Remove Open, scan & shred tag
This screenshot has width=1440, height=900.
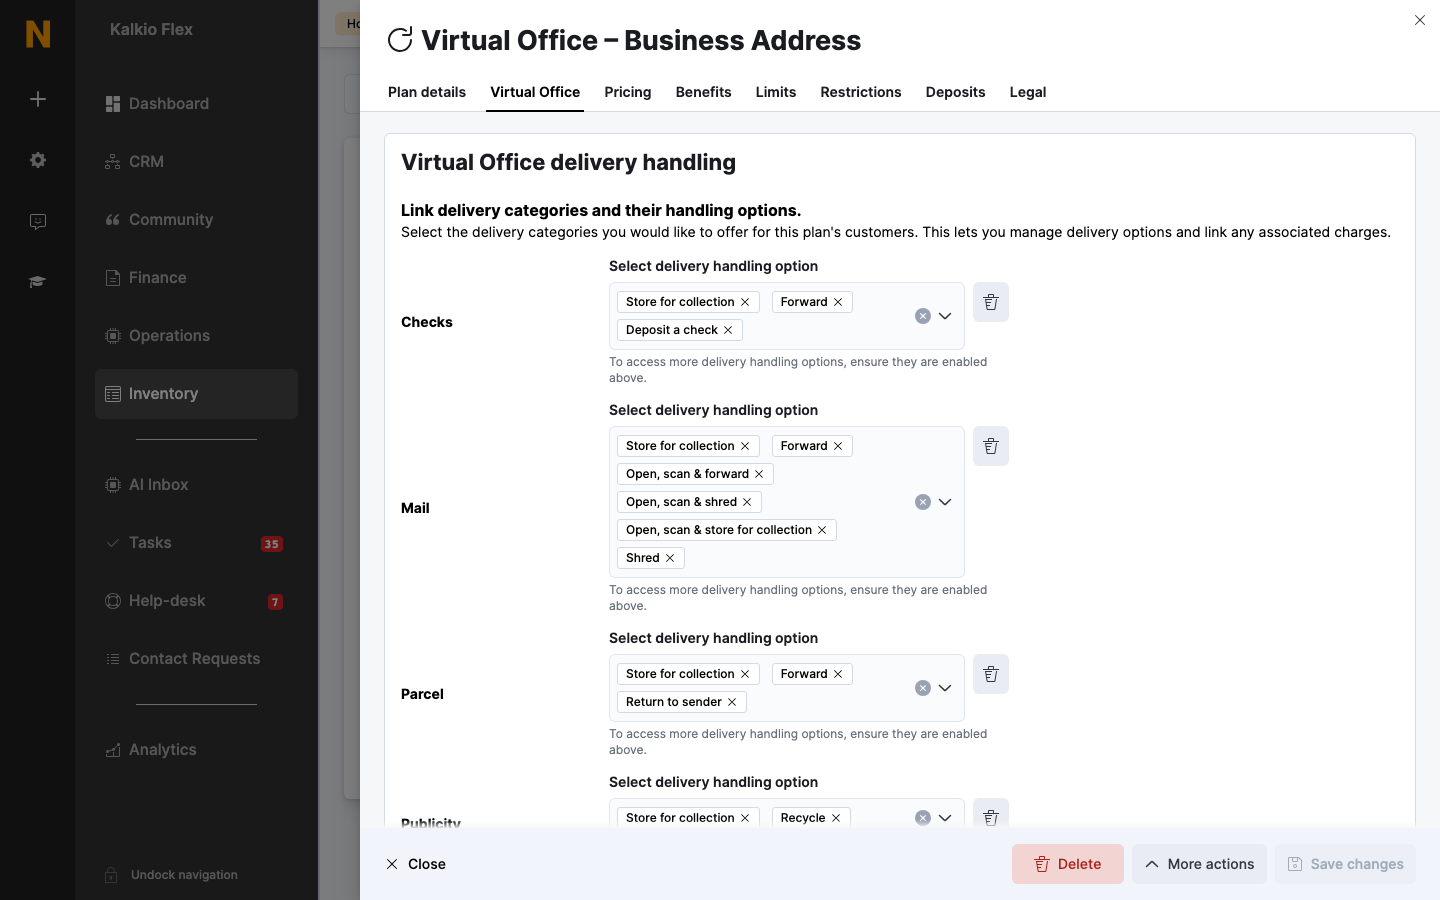[x=747, y=502]
